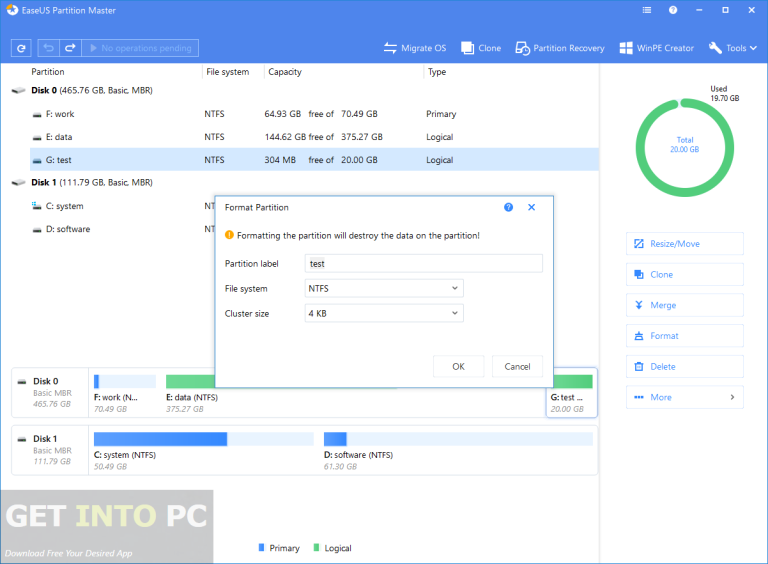Expand the Tools dropdown menu
The image size is (768, 564).
[x=733, y=48]
